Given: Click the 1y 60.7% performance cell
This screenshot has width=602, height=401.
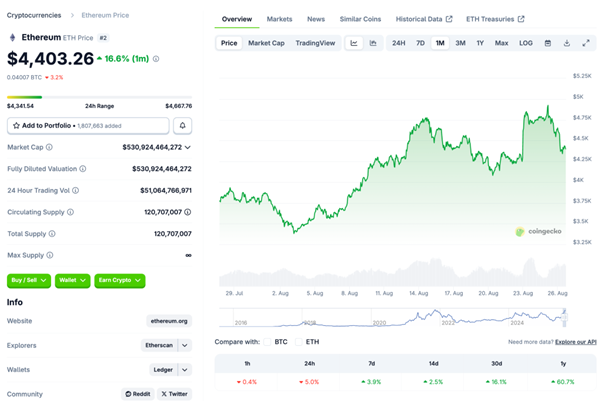Looking at the screenshot, I should [x=563, y=382].
